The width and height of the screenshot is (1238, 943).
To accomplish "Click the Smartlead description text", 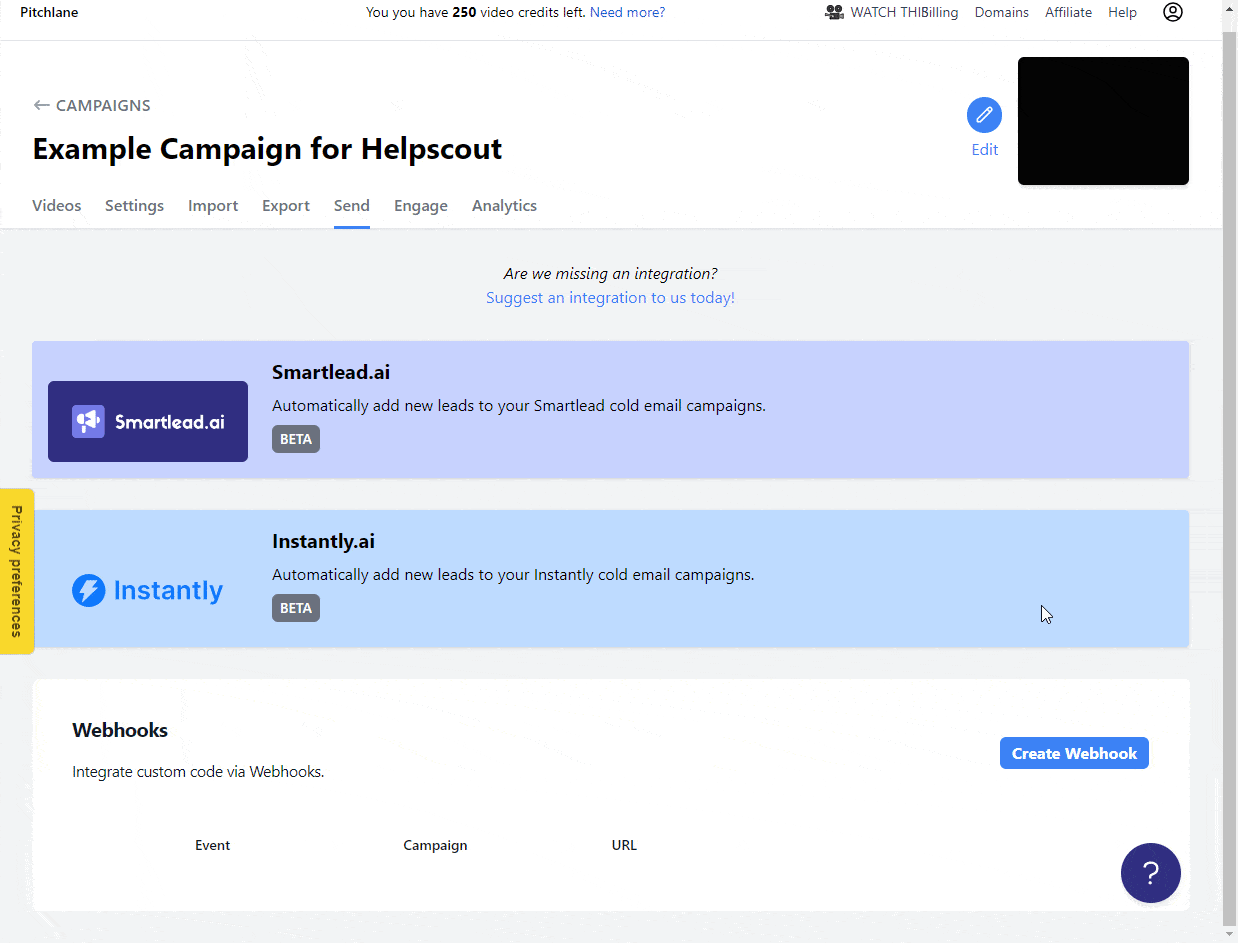I will click(x=519, y=406).
